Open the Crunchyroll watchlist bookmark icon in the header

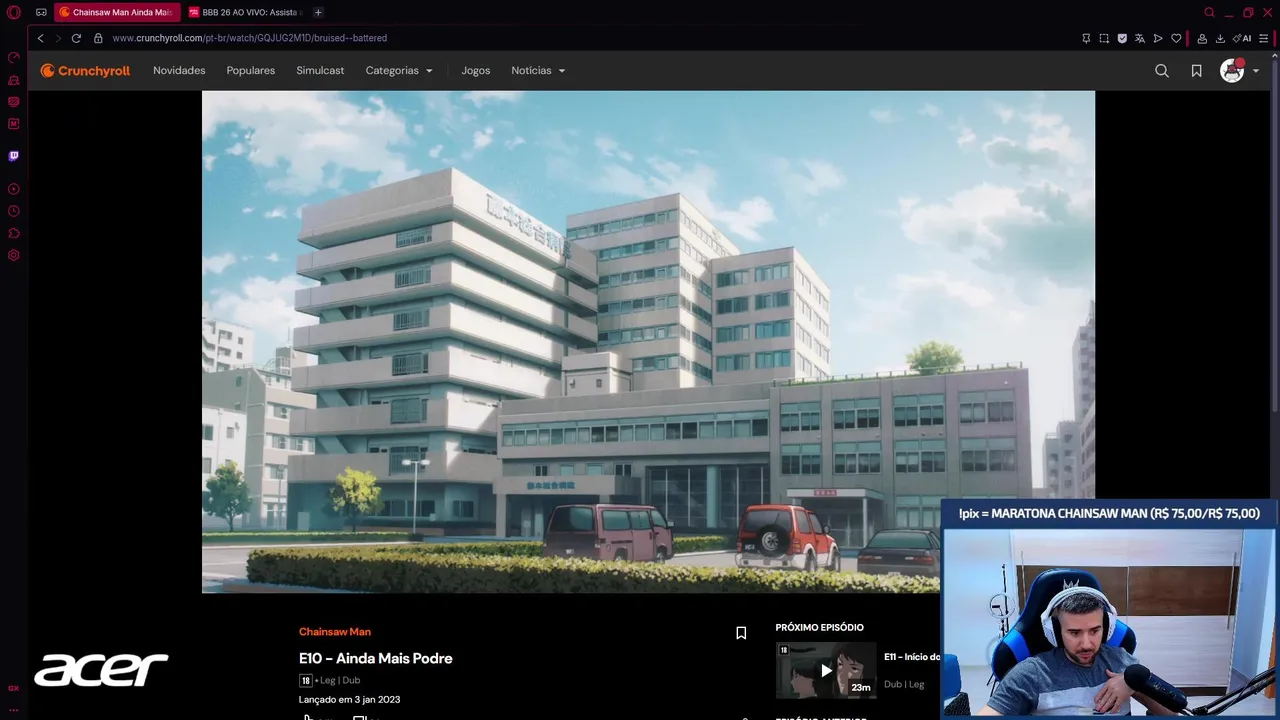[x=1196, y=71]
